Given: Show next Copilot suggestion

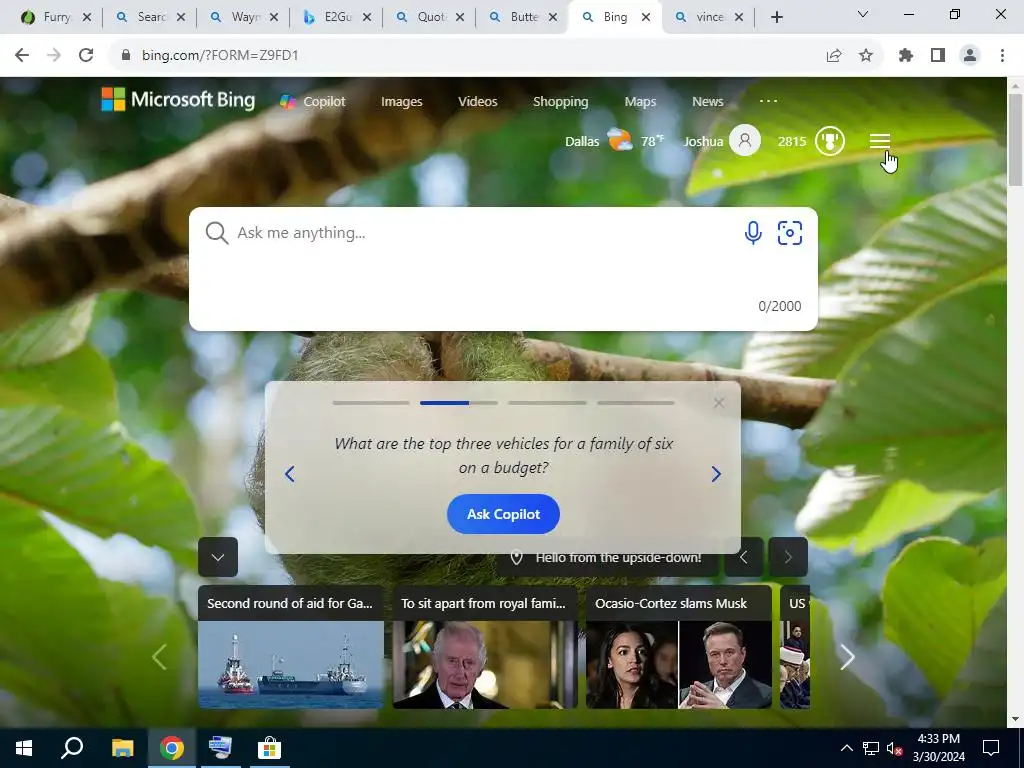Looking at the screenshot, I should coord(716,474).
